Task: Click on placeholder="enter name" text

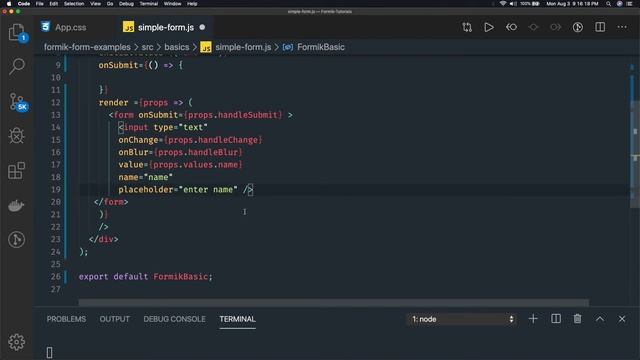Action: pyautogui.click(x=178, y=189)
